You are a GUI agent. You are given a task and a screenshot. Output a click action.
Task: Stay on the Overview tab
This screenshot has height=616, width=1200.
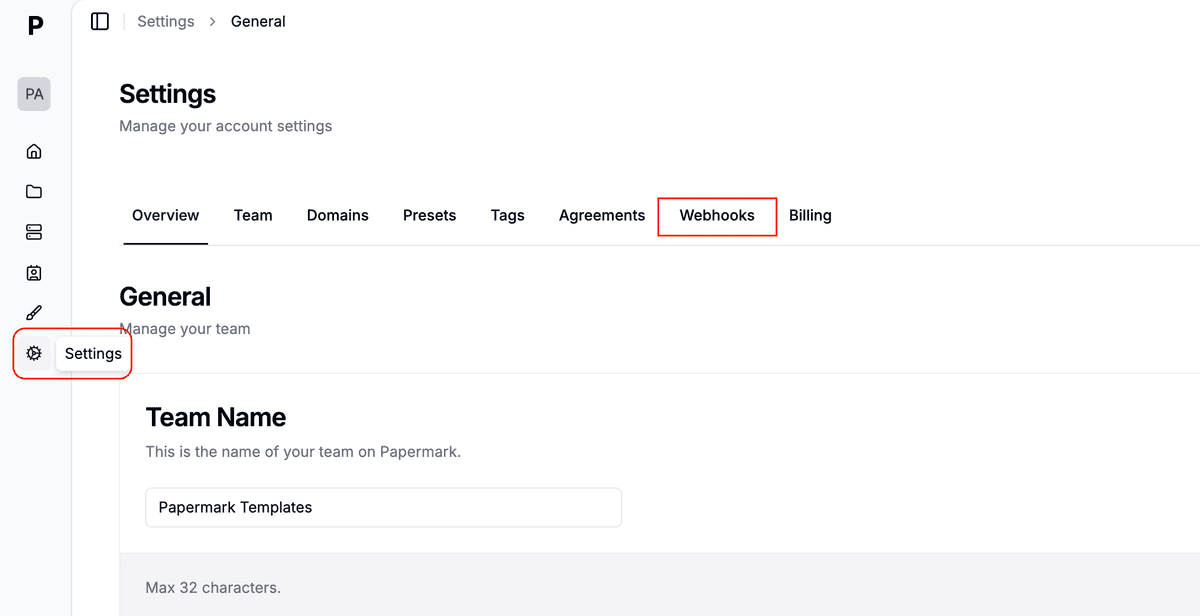[x=165, y=215]
